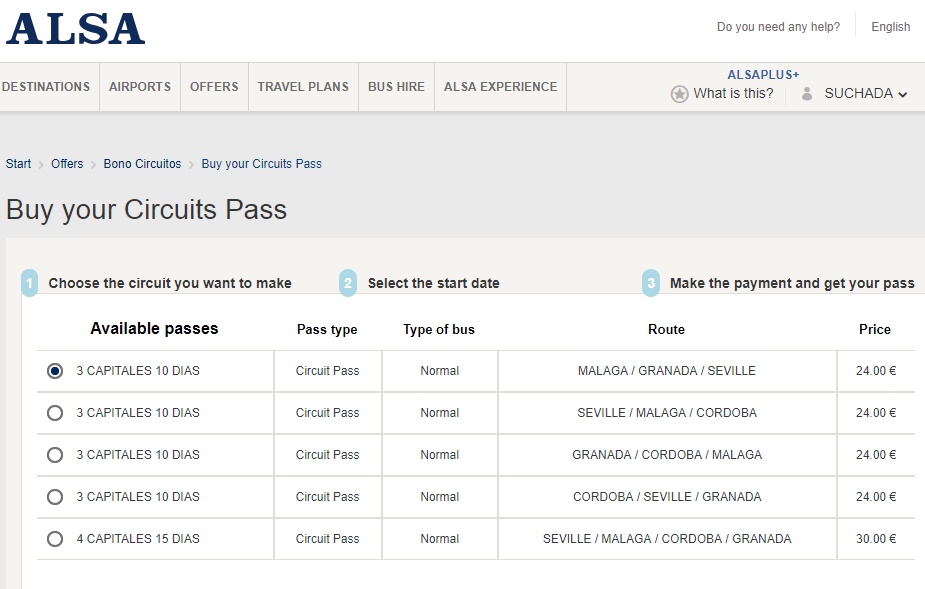The height and width of the screenshot is (589, 925).
Task: Open the TRAVEL PLANS menu
Action: point(303,87)
